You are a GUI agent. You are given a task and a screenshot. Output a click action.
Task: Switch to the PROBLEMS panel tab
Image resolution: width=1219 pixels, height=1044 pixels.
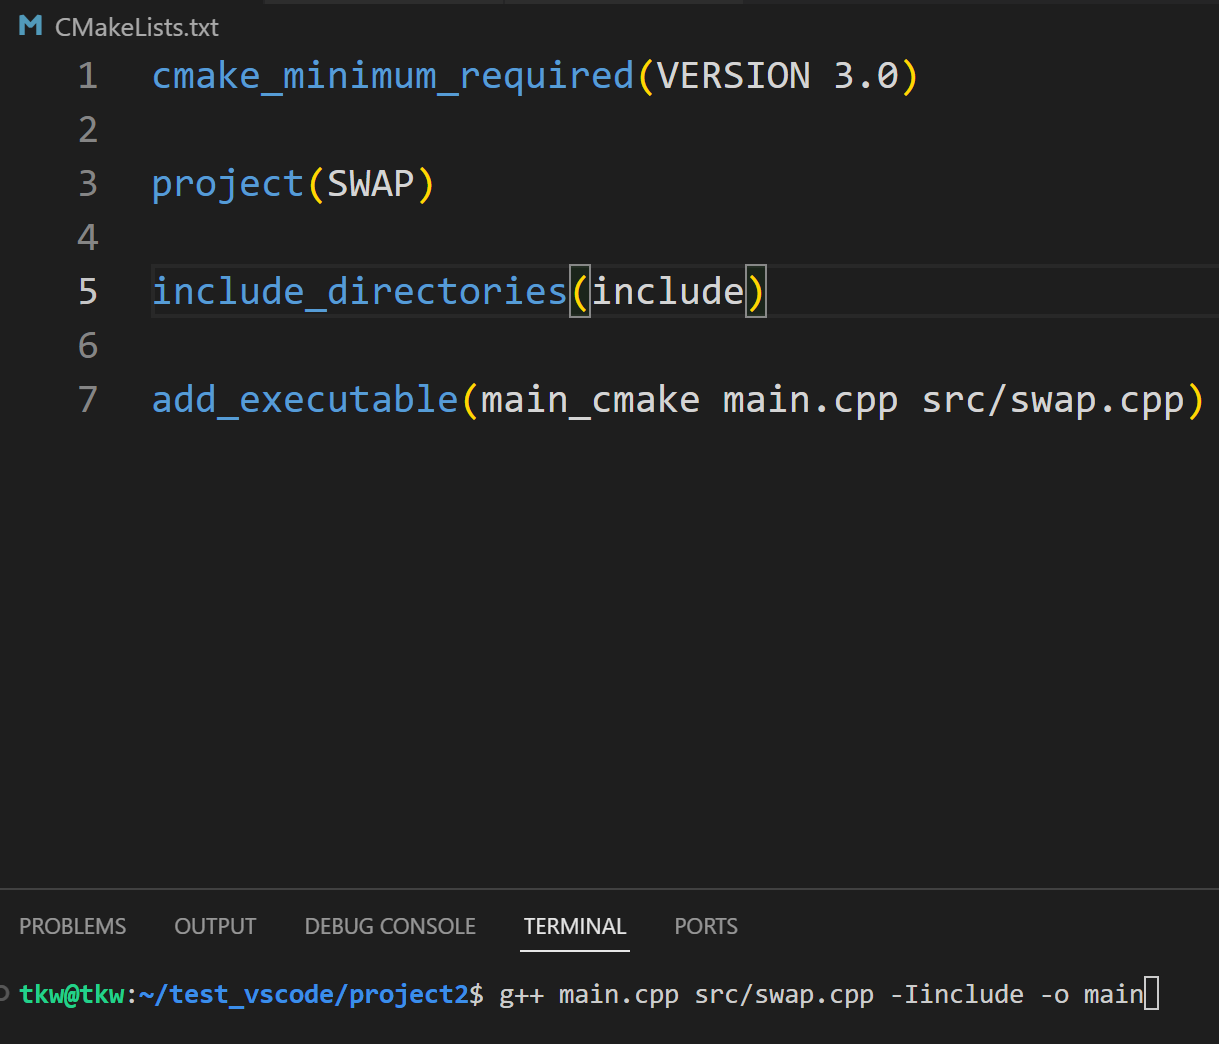73,926
